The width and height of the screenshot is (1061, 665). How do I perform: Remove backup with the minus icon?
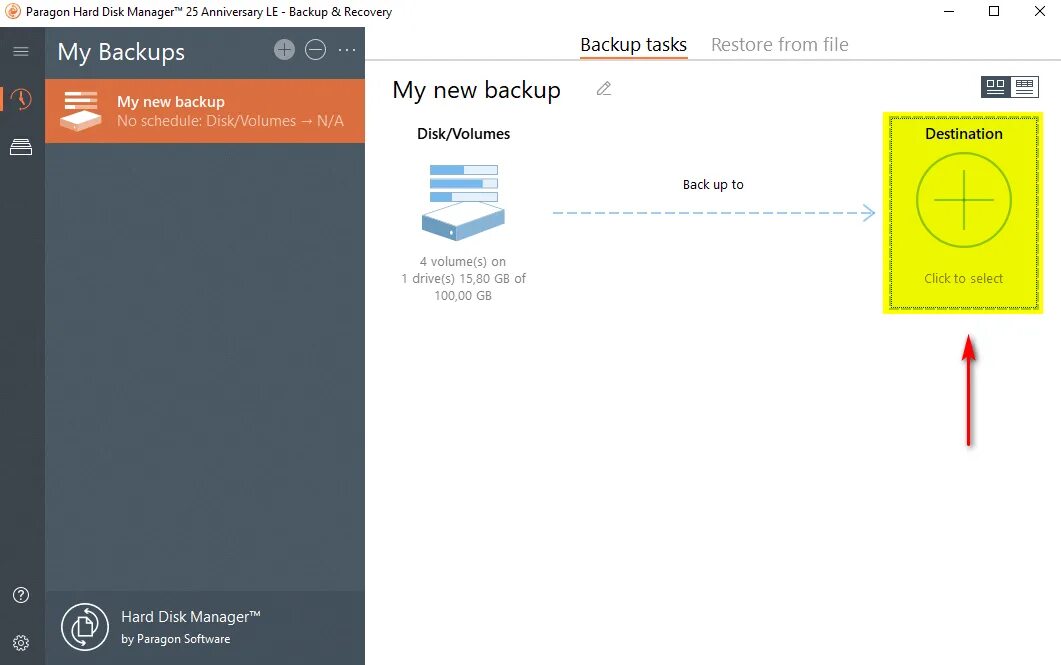click(x=315, y=49)
